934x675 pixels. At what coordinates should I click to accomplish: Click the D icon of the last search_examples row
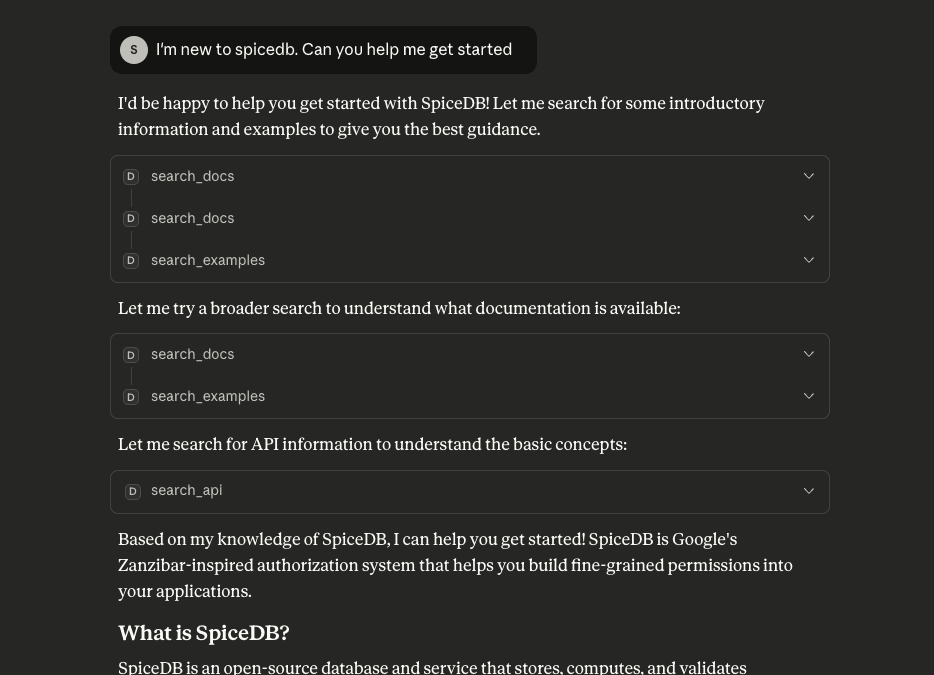coord(131,397)
